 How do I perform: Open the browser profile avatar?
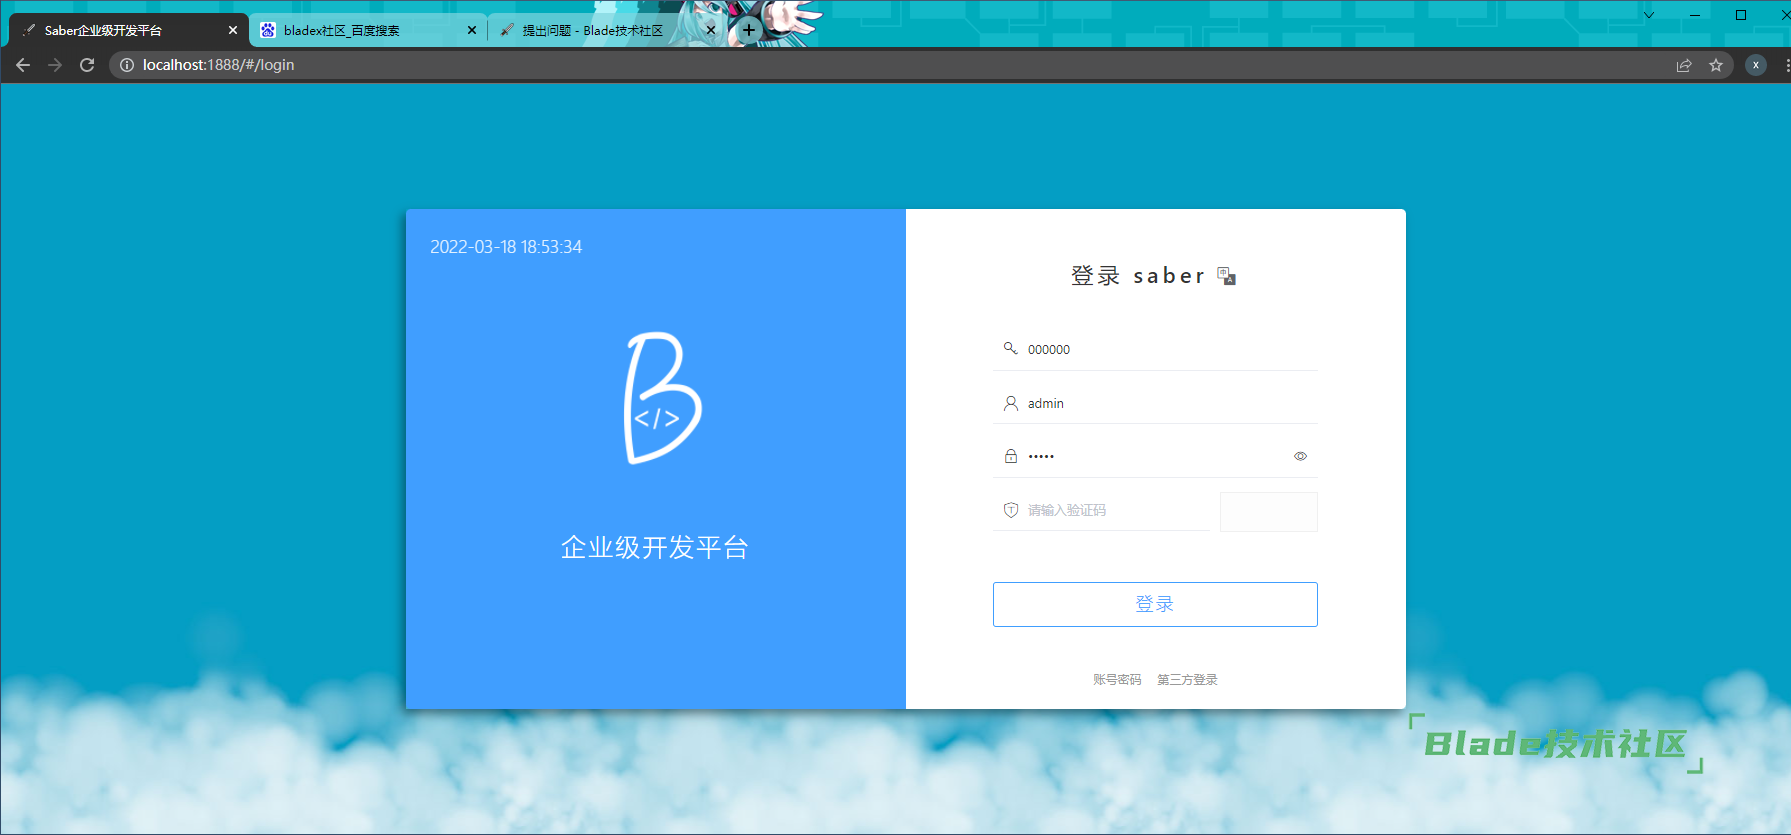click(x=1756, y=65)
